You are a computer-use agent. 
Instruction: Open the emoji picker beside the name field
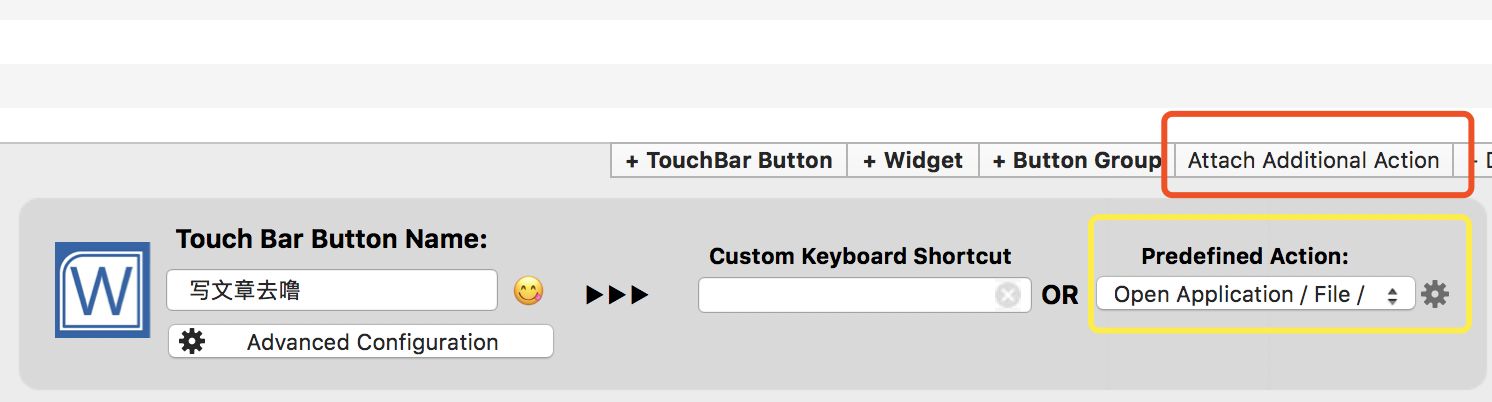pos(528,291)
